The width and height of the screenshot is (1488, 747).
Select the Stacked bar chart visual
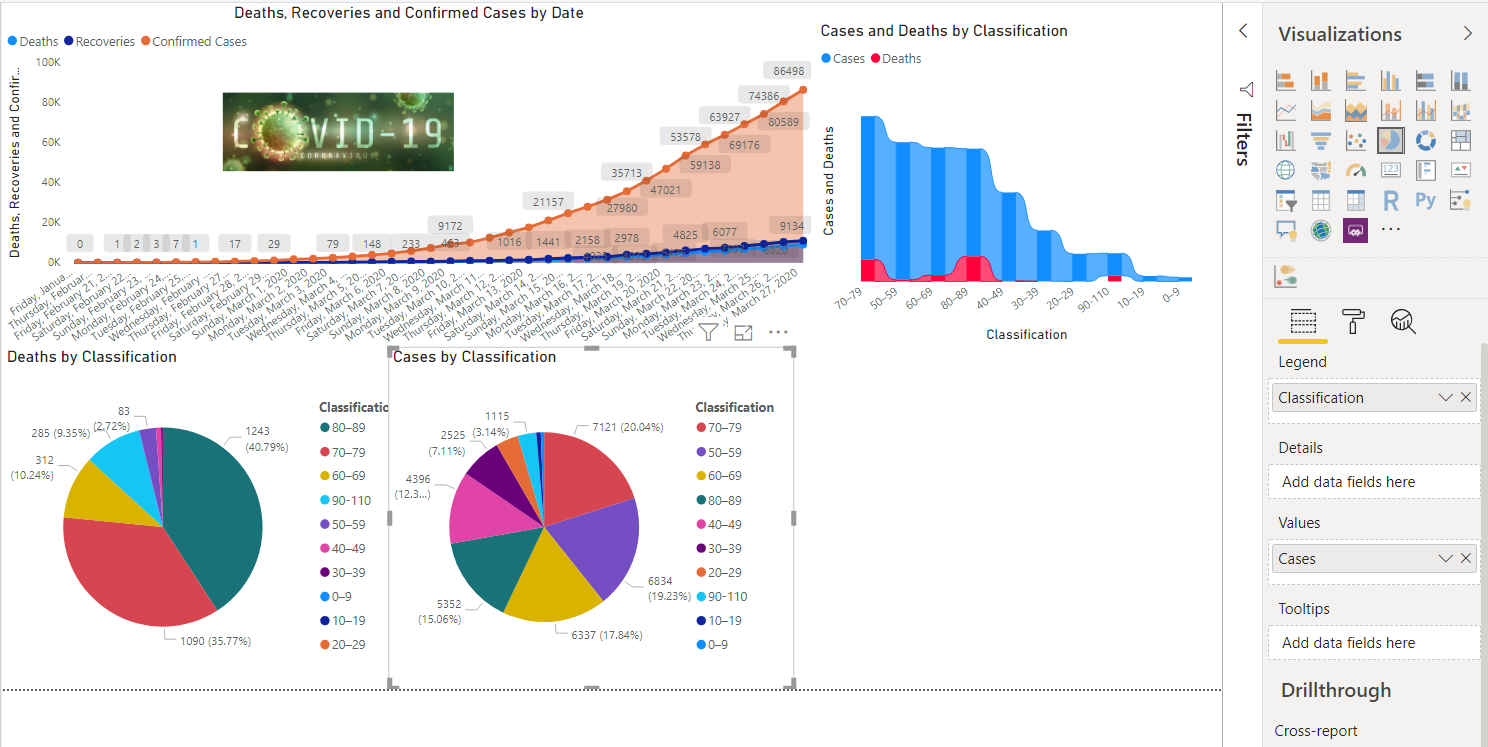(1286, 81)
